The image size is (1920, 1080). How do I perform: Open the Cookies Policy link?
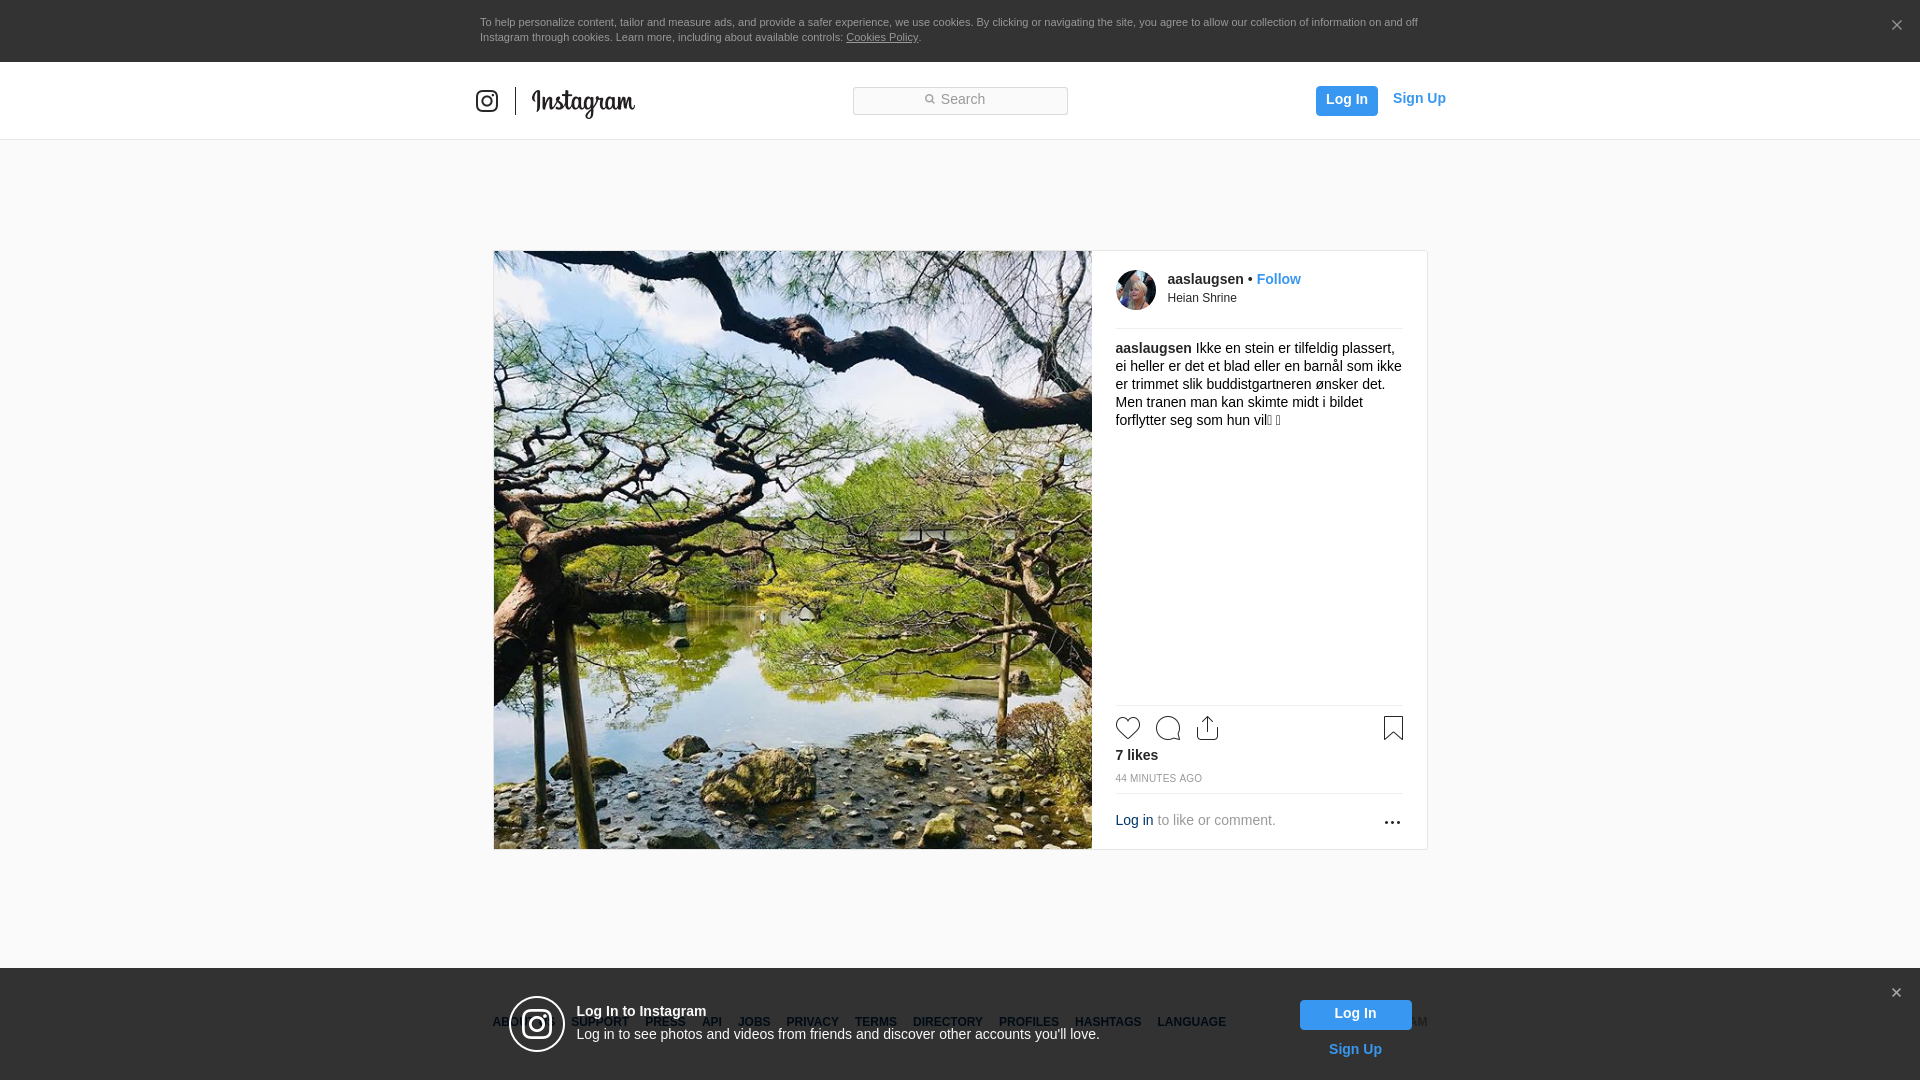[x=882, y=37]
